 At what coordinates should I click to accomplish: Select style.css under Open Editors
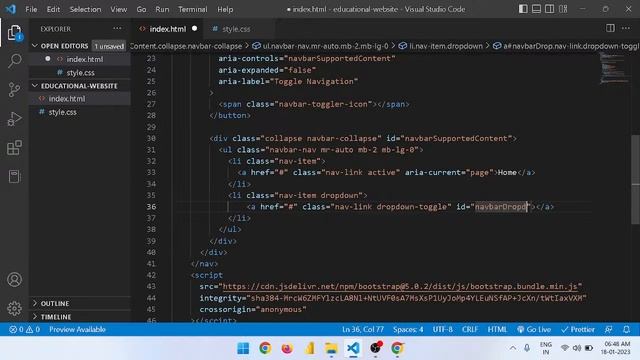[x=80, y=73]
